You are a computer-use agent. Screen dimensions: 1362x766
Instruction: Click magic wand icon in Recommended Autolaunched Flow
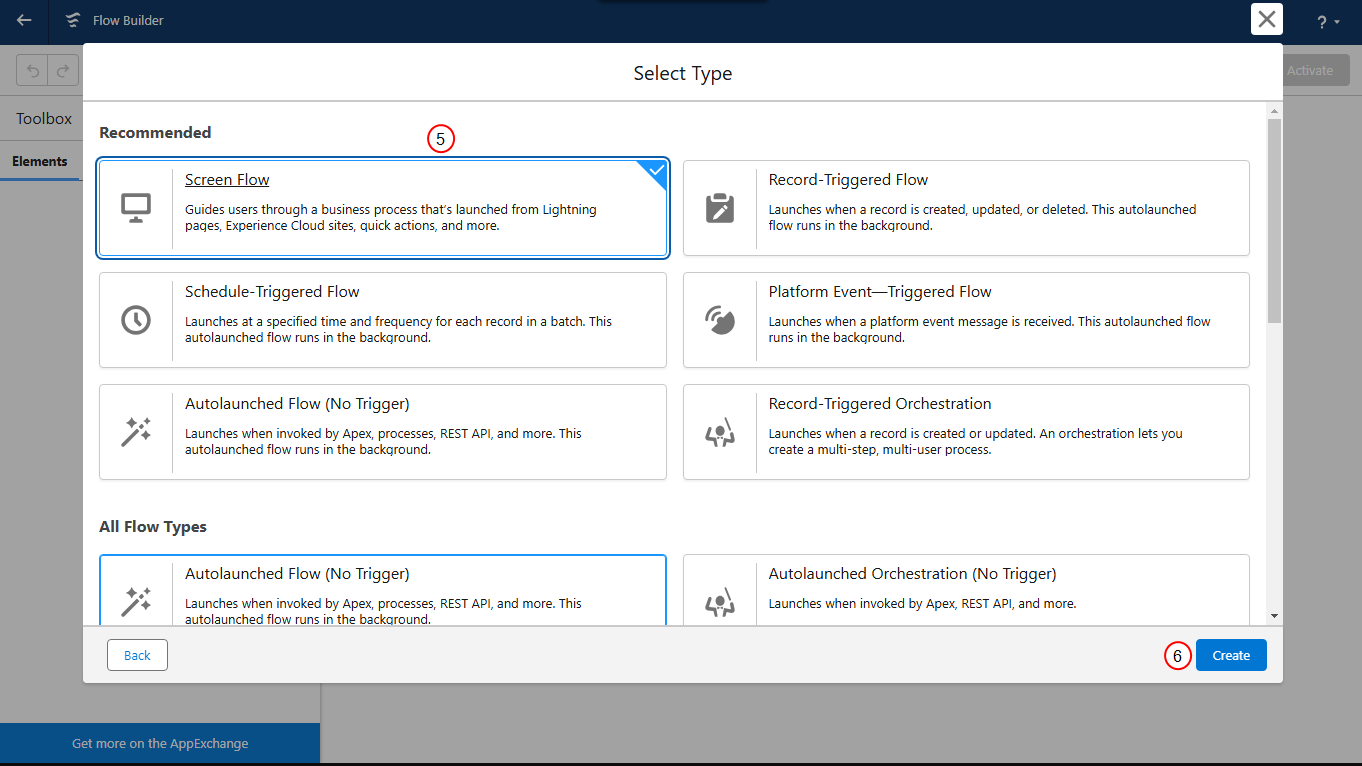tap(135, 432)
